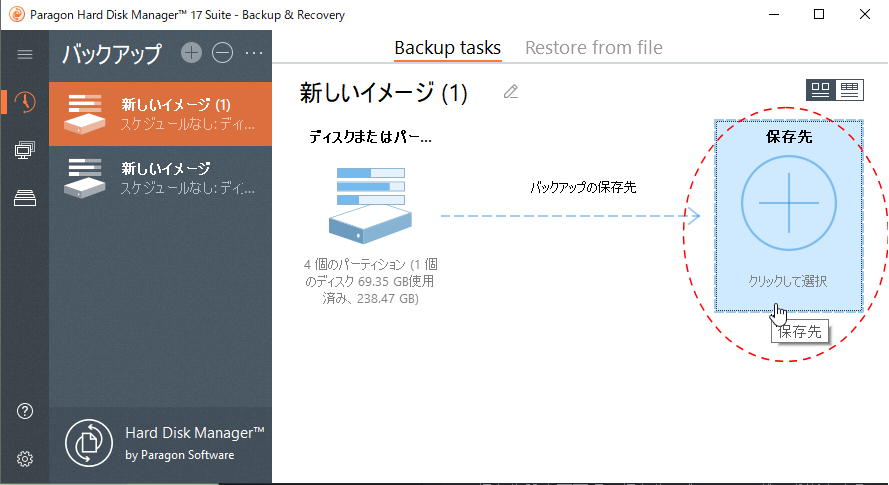889x485 pixels.
Task: Click the backup source disk icon
Action: (371, 205)
